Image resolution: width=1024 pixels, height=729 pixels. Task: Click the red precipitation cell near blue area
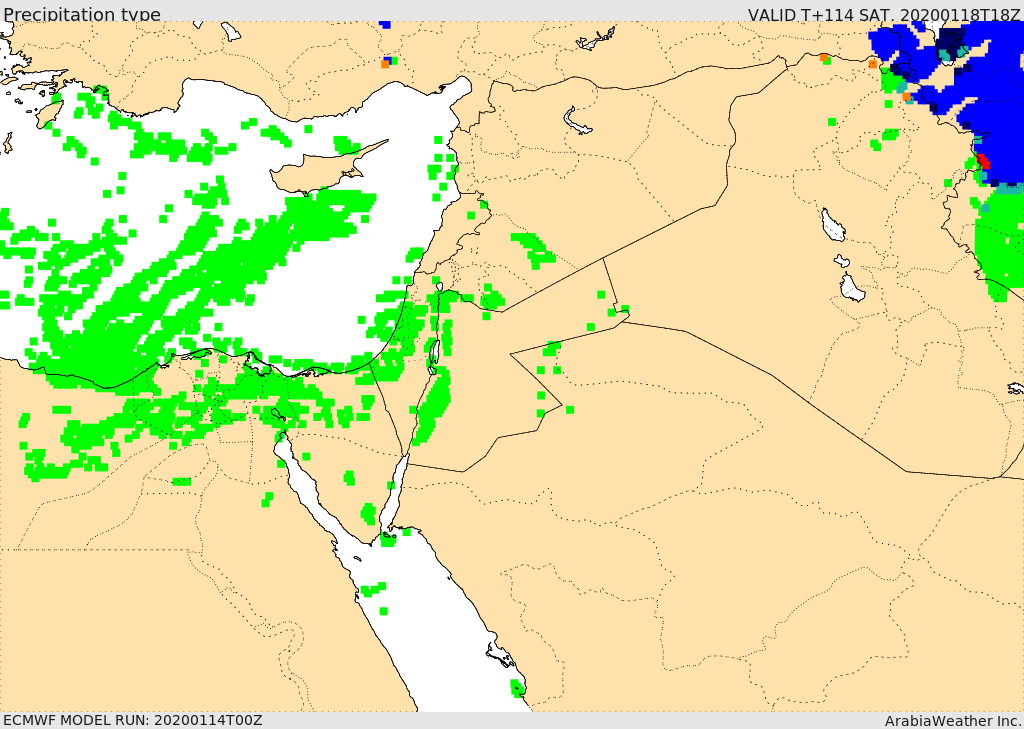(x=983, y=161)
